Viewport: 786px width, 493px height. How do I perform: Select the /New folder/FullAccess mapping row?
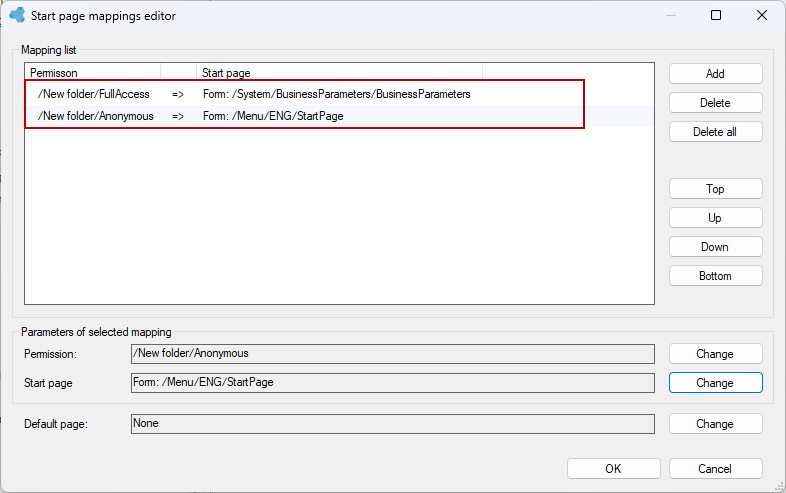[x=339, y=94]
